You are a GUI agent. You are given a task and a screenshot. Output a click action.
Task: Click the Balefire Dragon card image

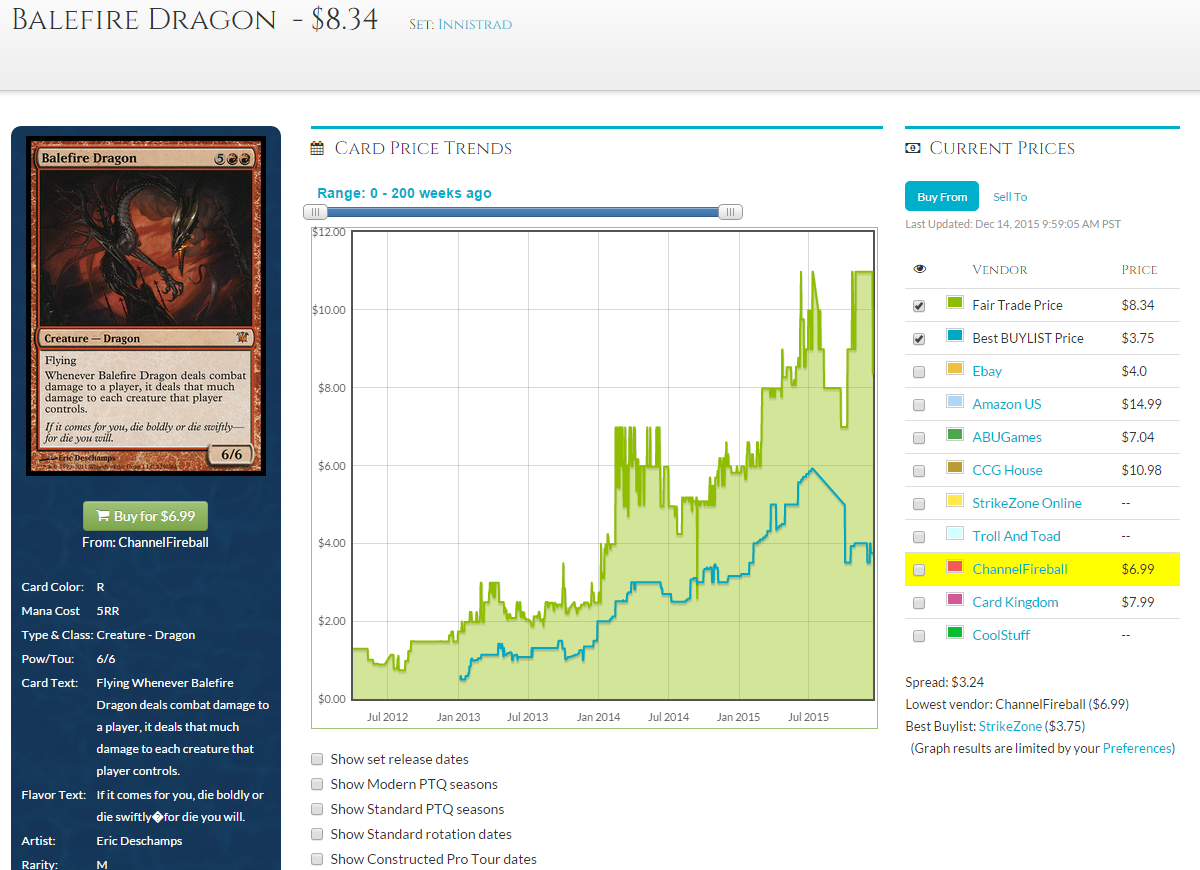click(x=146, y=306)
